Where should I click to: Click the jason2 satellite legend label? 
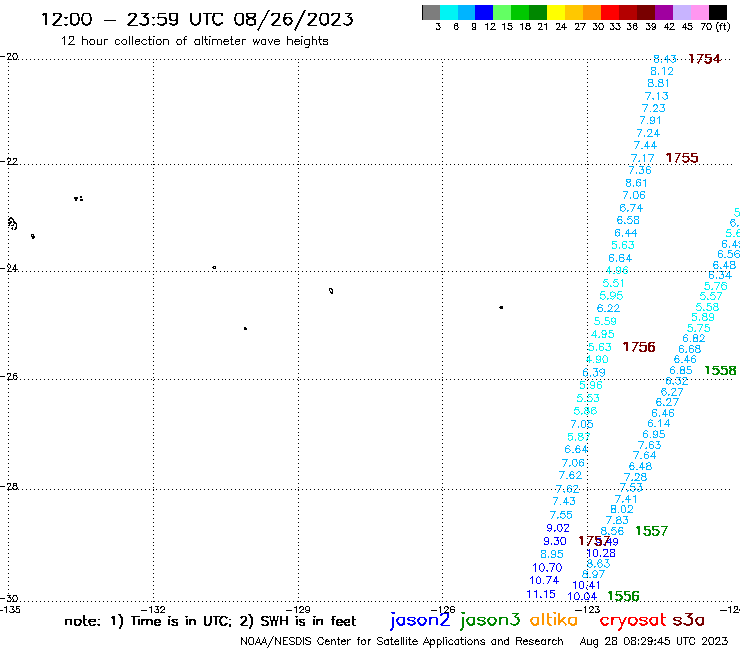pos(420,620)
